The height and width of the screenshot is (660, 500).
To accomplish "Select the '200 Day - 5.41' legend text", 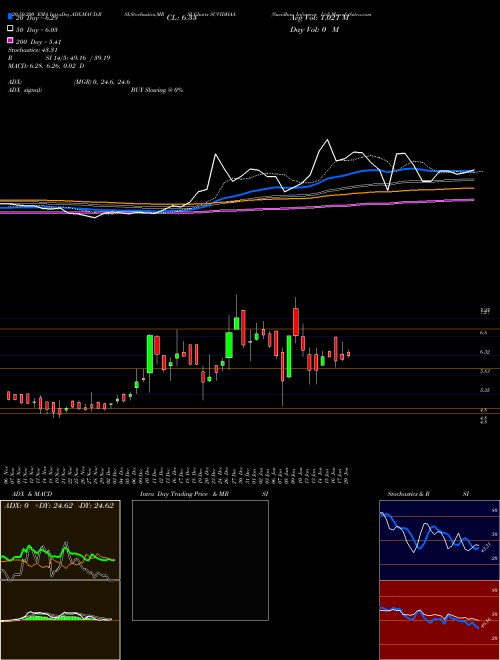I will point(39,42).
